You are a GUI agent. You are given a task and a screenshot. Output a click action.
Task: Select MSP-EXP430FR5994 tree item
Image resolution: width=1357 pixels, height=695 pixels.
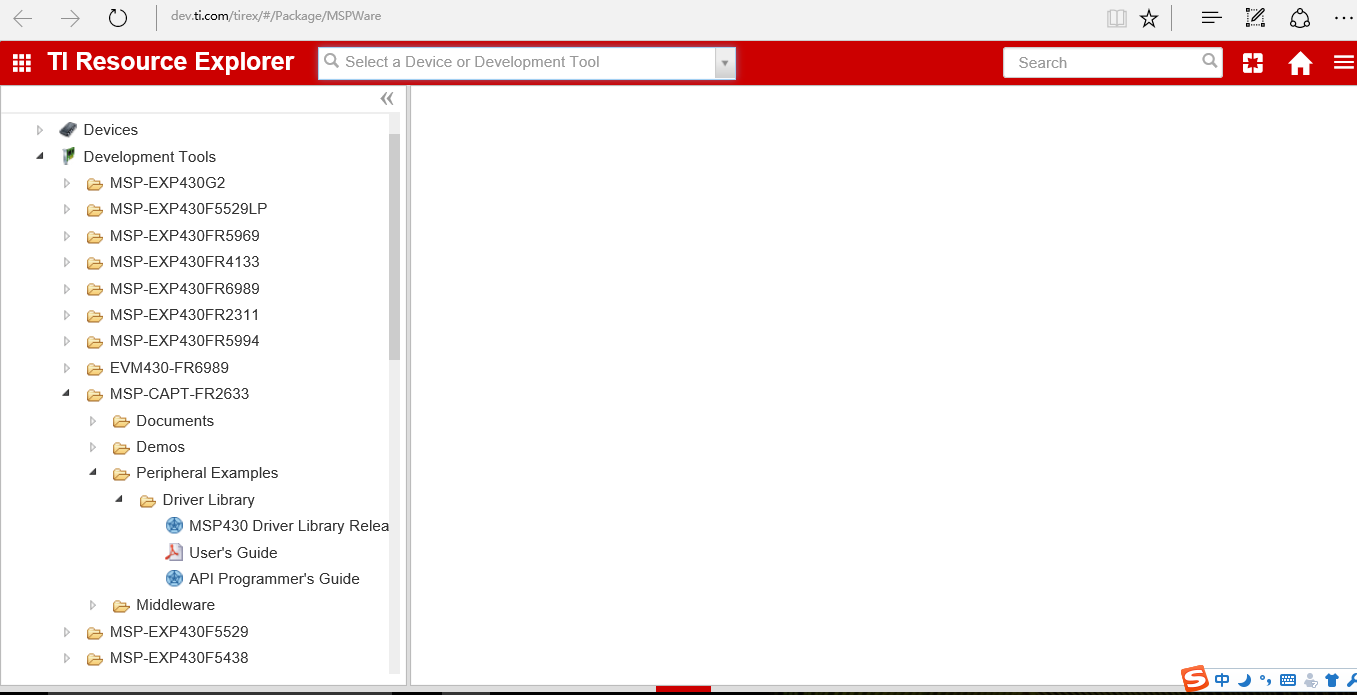click(x=184, y=341)
